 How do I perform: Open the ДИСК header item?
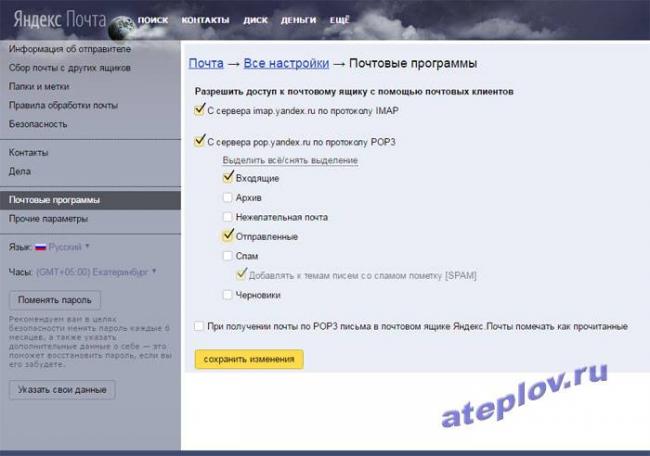[255, 20]
